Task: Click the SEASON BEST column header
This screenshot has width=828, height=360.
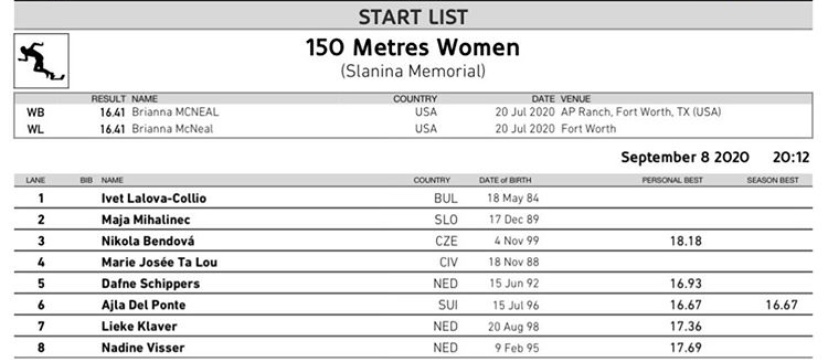Action: tap(773, 181)
